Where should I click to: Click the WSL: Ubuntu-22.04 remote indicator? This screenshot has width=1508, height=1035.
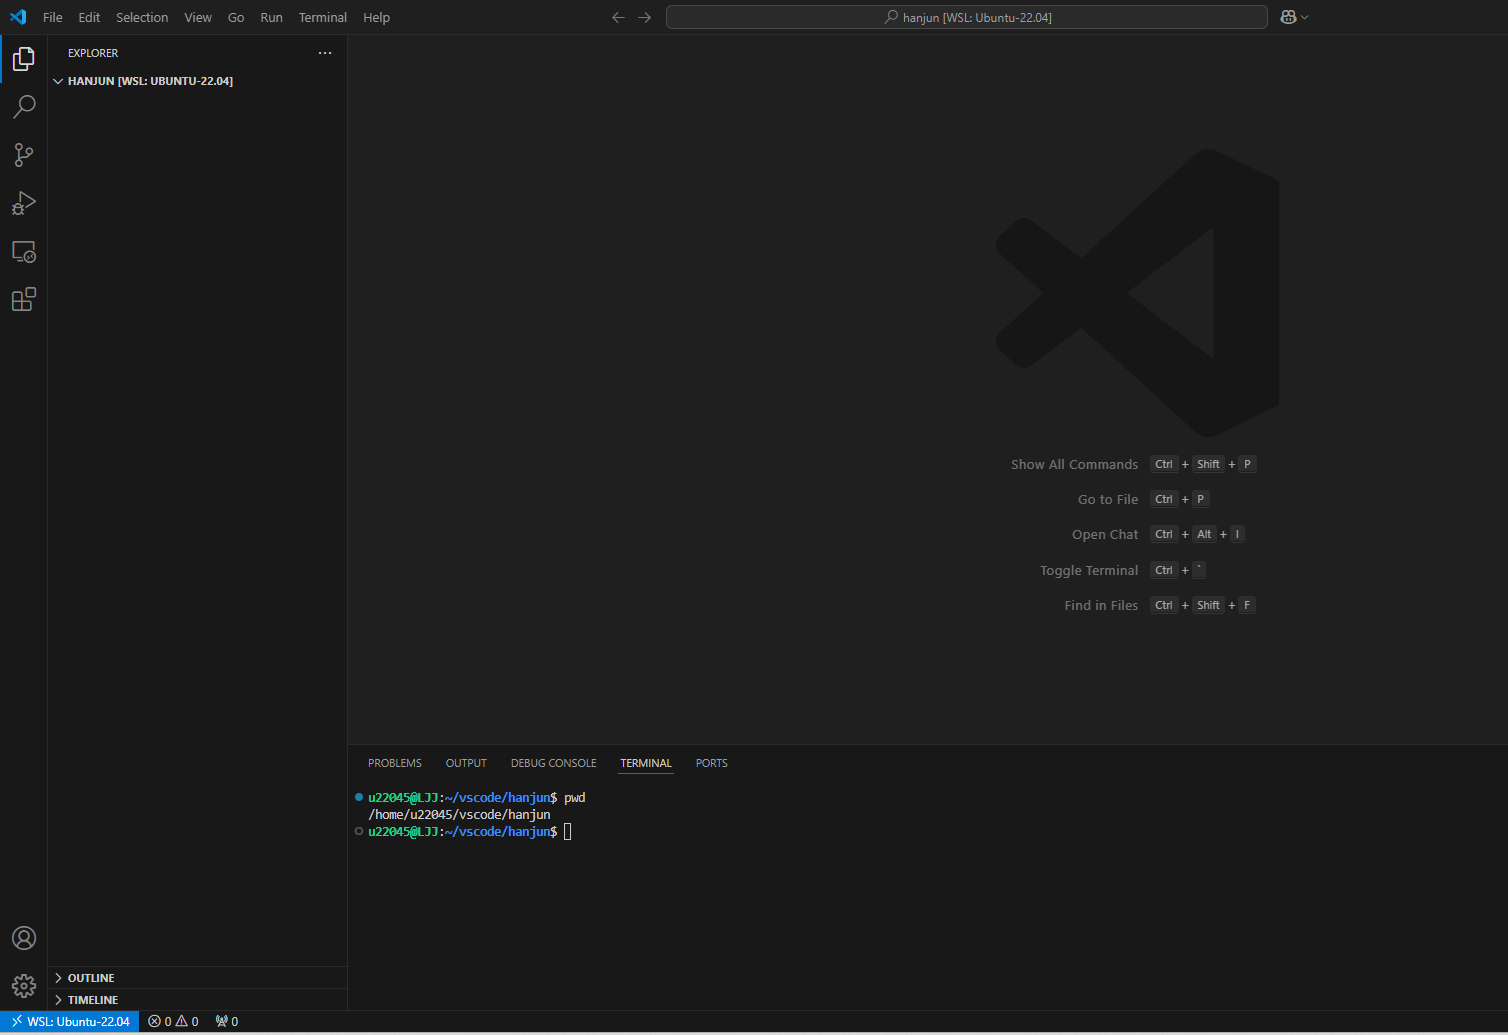coord(70,1022)
